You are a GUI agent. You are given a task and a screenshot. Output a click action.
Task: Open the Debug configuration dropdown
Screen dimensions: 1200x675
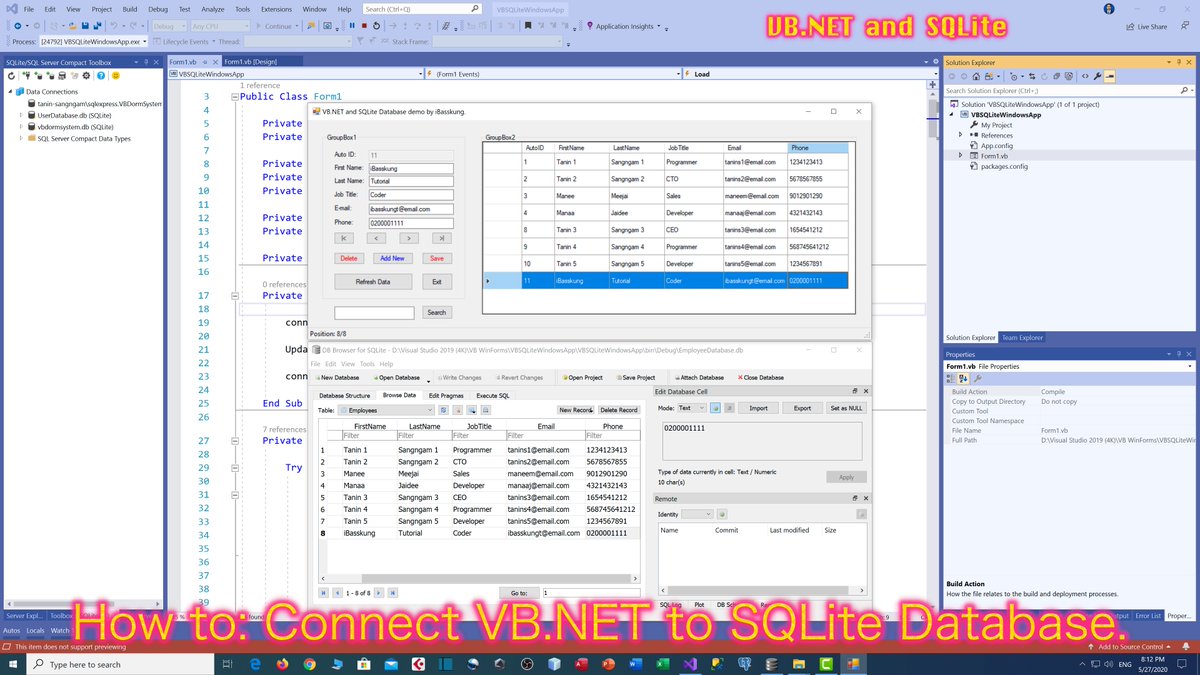(170, 26)
